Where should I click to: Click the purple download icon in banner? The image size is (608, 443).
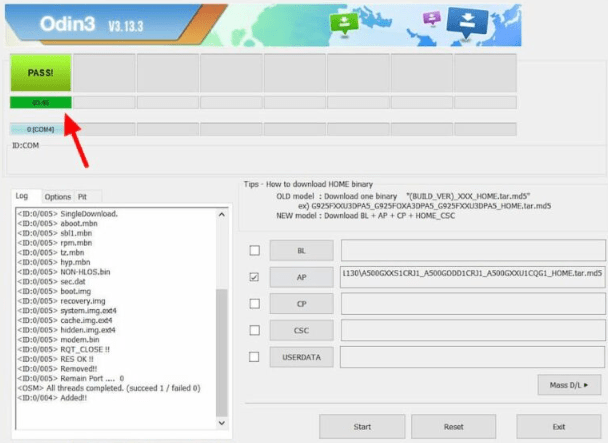(432, 19)
